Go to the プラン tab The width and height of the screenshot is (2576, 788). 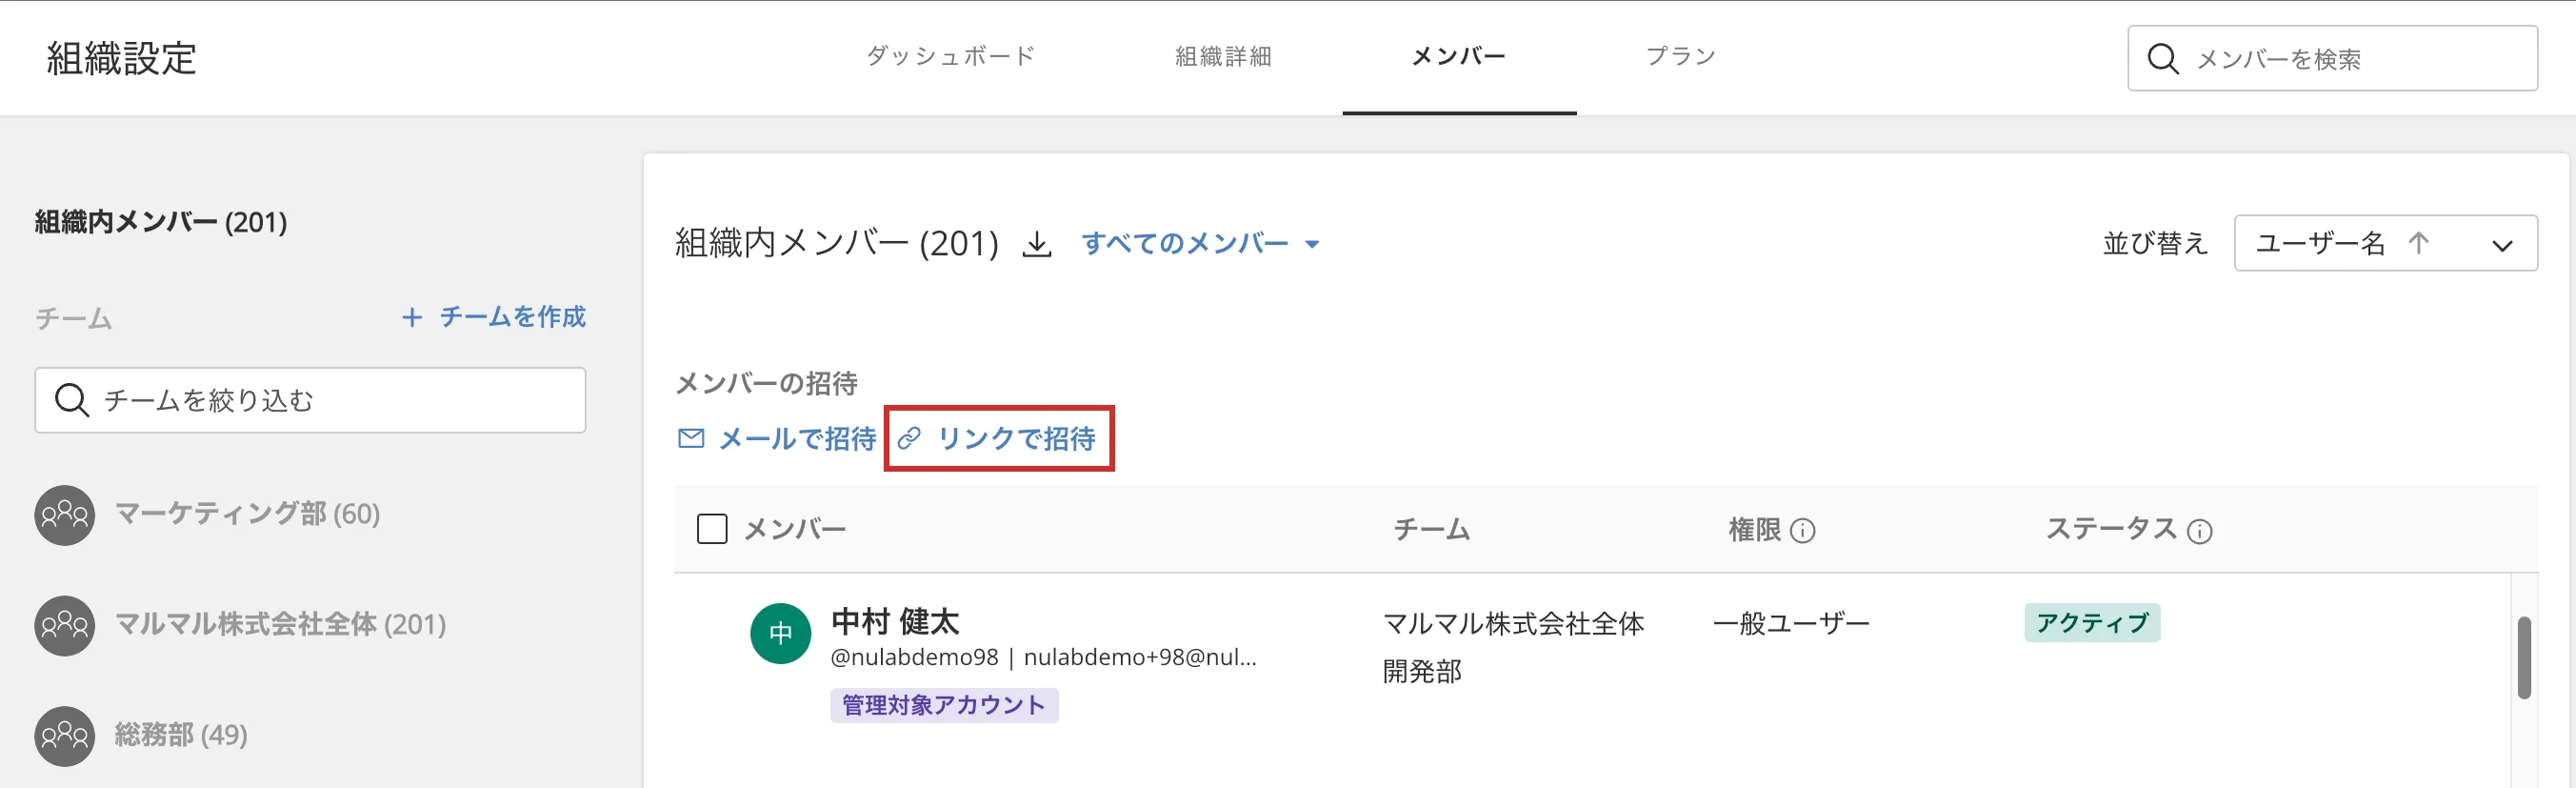coord(1680,57)
